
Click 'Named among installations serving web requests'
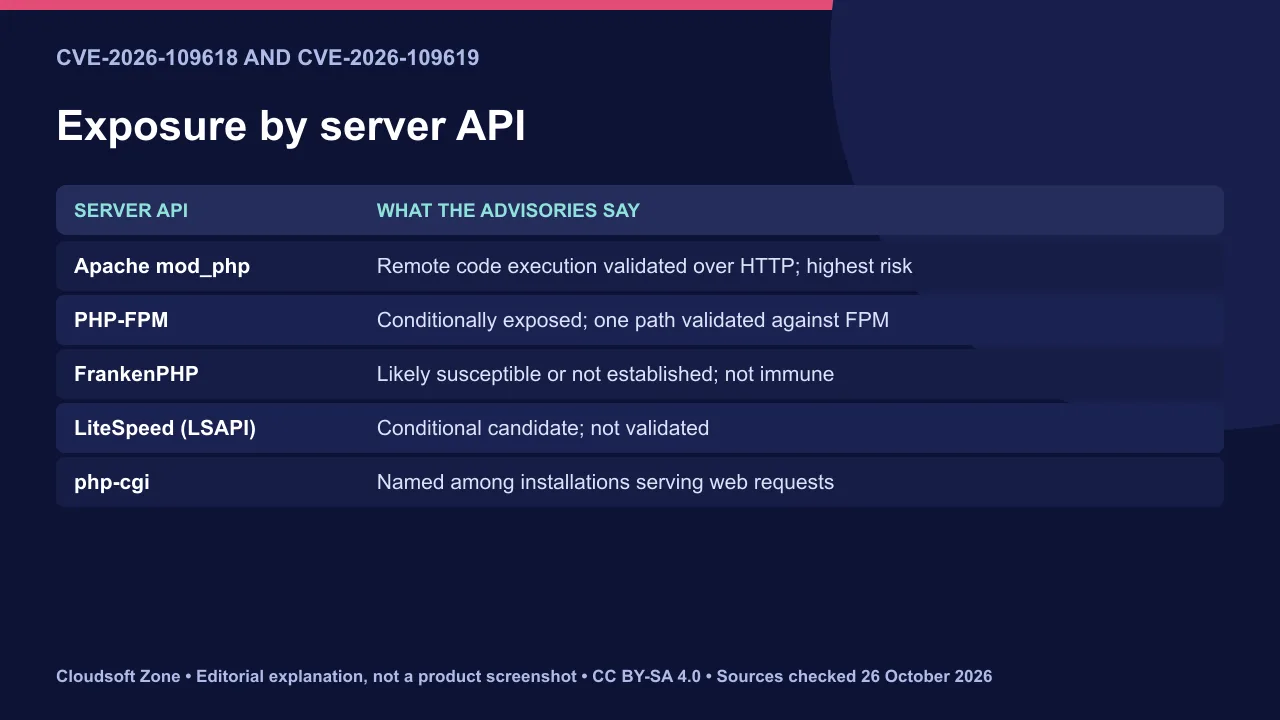(605, 482)
